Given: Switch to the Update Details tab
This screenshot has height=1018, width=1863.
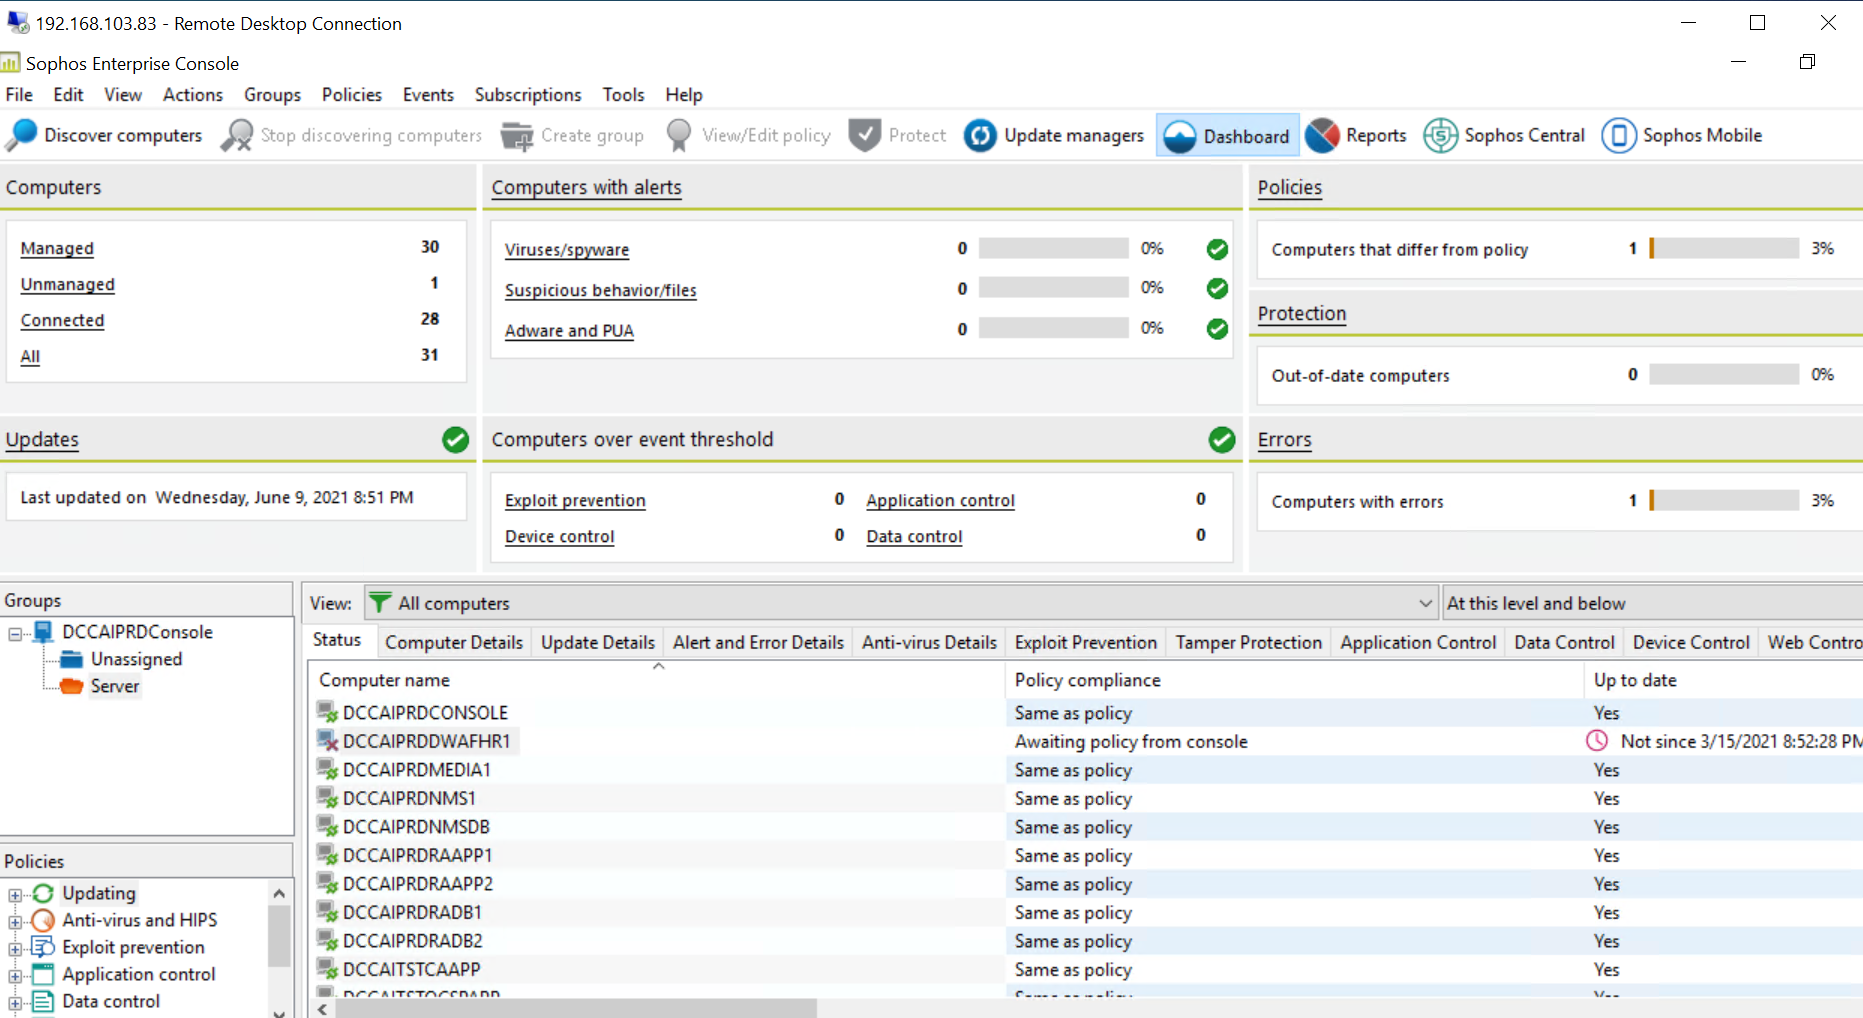Looking at the screenshot, I should 598,642.
